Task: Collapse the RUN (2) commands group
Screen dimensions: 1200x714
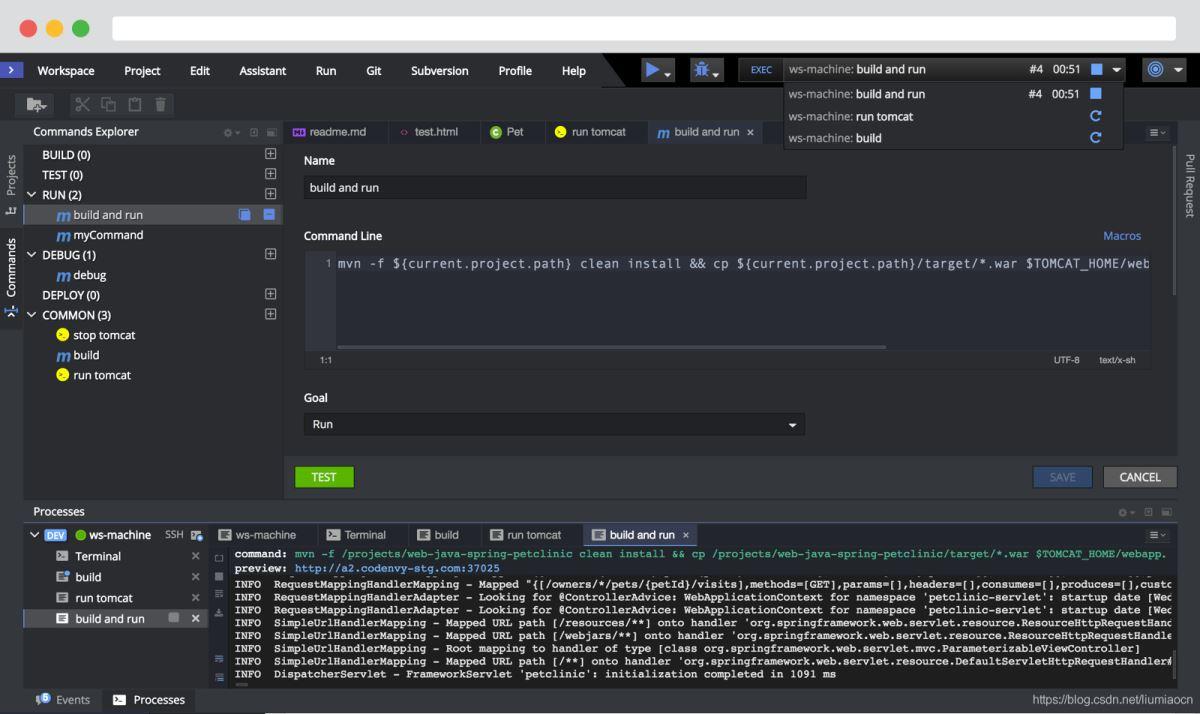Action: [32, 195]
